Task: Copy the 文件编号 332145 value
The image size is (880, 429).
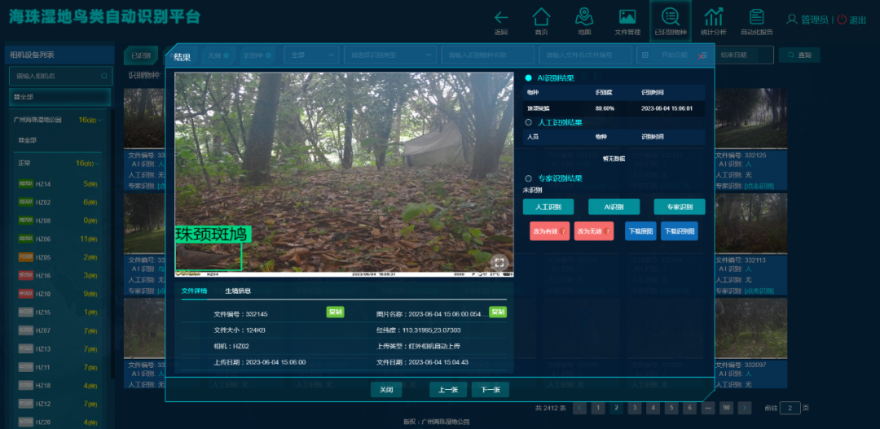Action: [335, 312]
